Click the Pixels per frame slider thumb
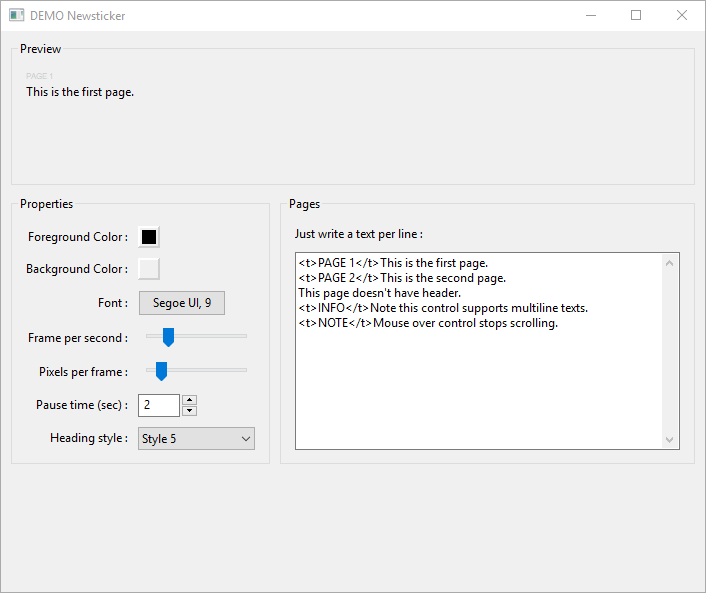This screenshot has width=706, height=593. (161, 371)
